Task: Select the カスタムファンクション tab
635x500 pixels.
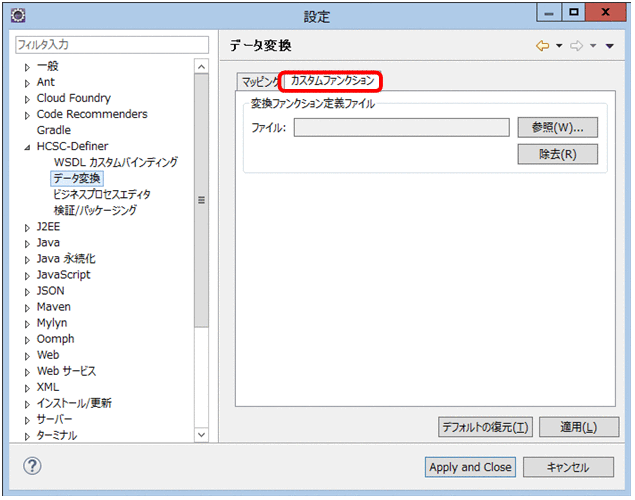Action: [x=332, y=81]
